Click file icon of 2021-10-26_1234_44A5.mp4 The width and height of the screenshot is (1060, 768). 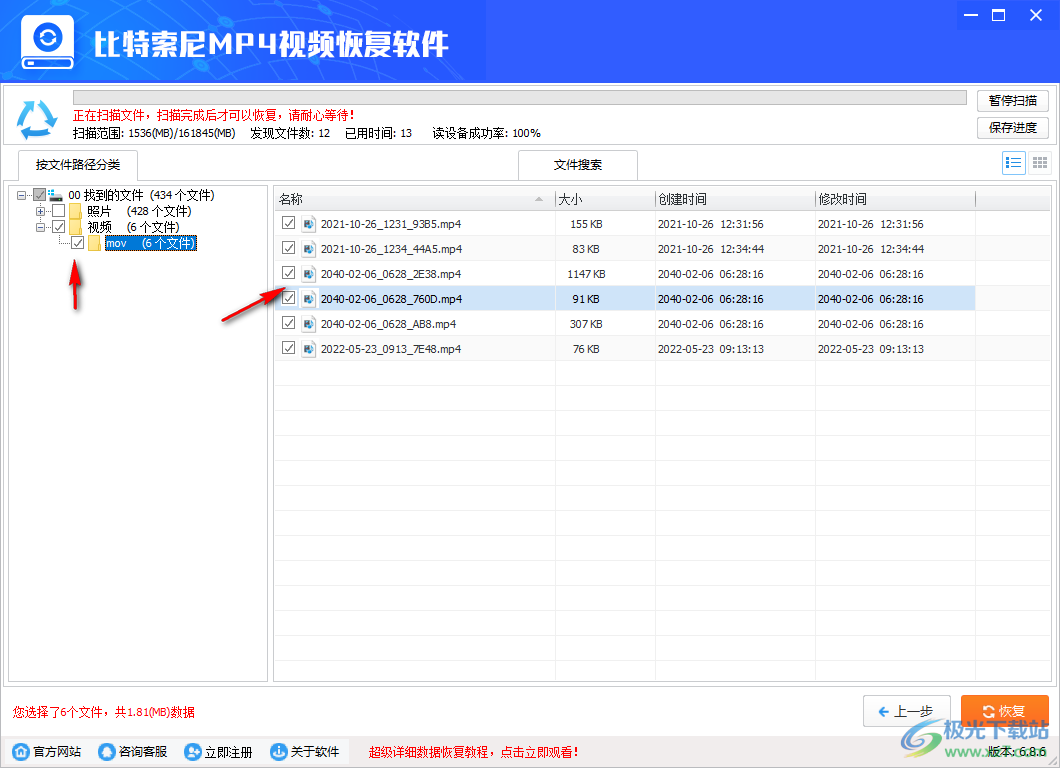pos(309,249)
